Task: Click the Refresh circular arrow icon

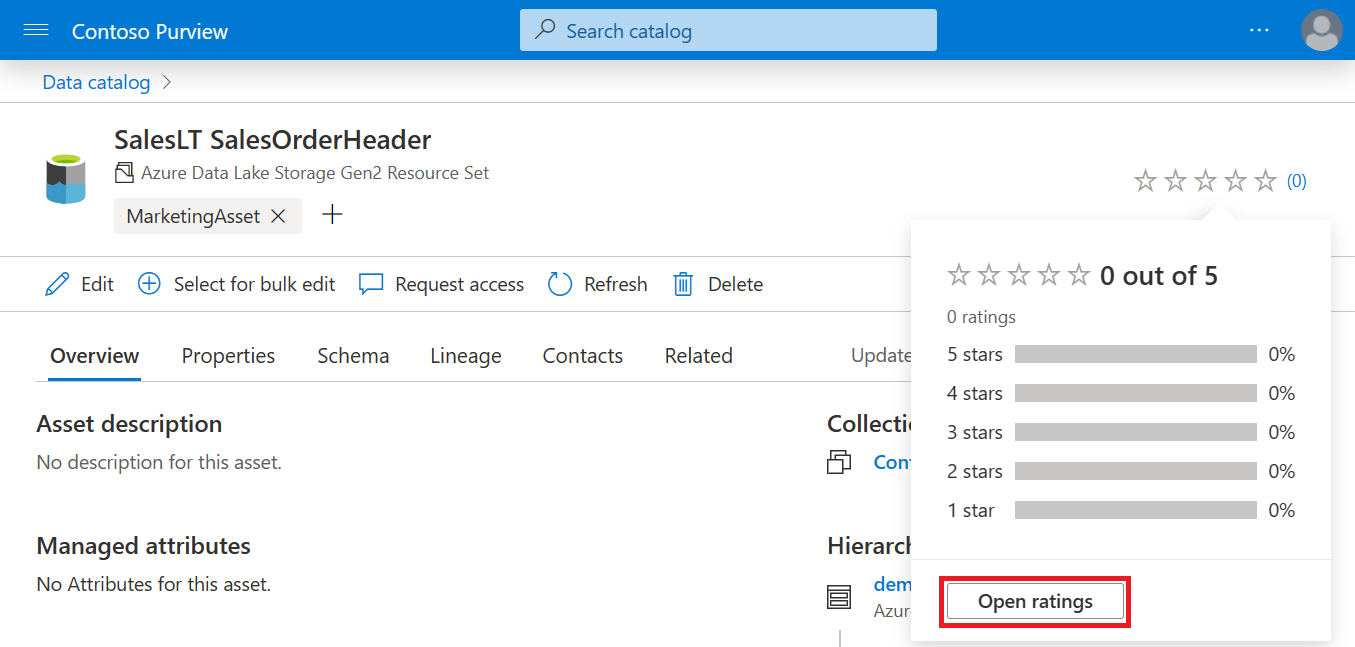Action: pyautogui.click(x=559, y=284)
